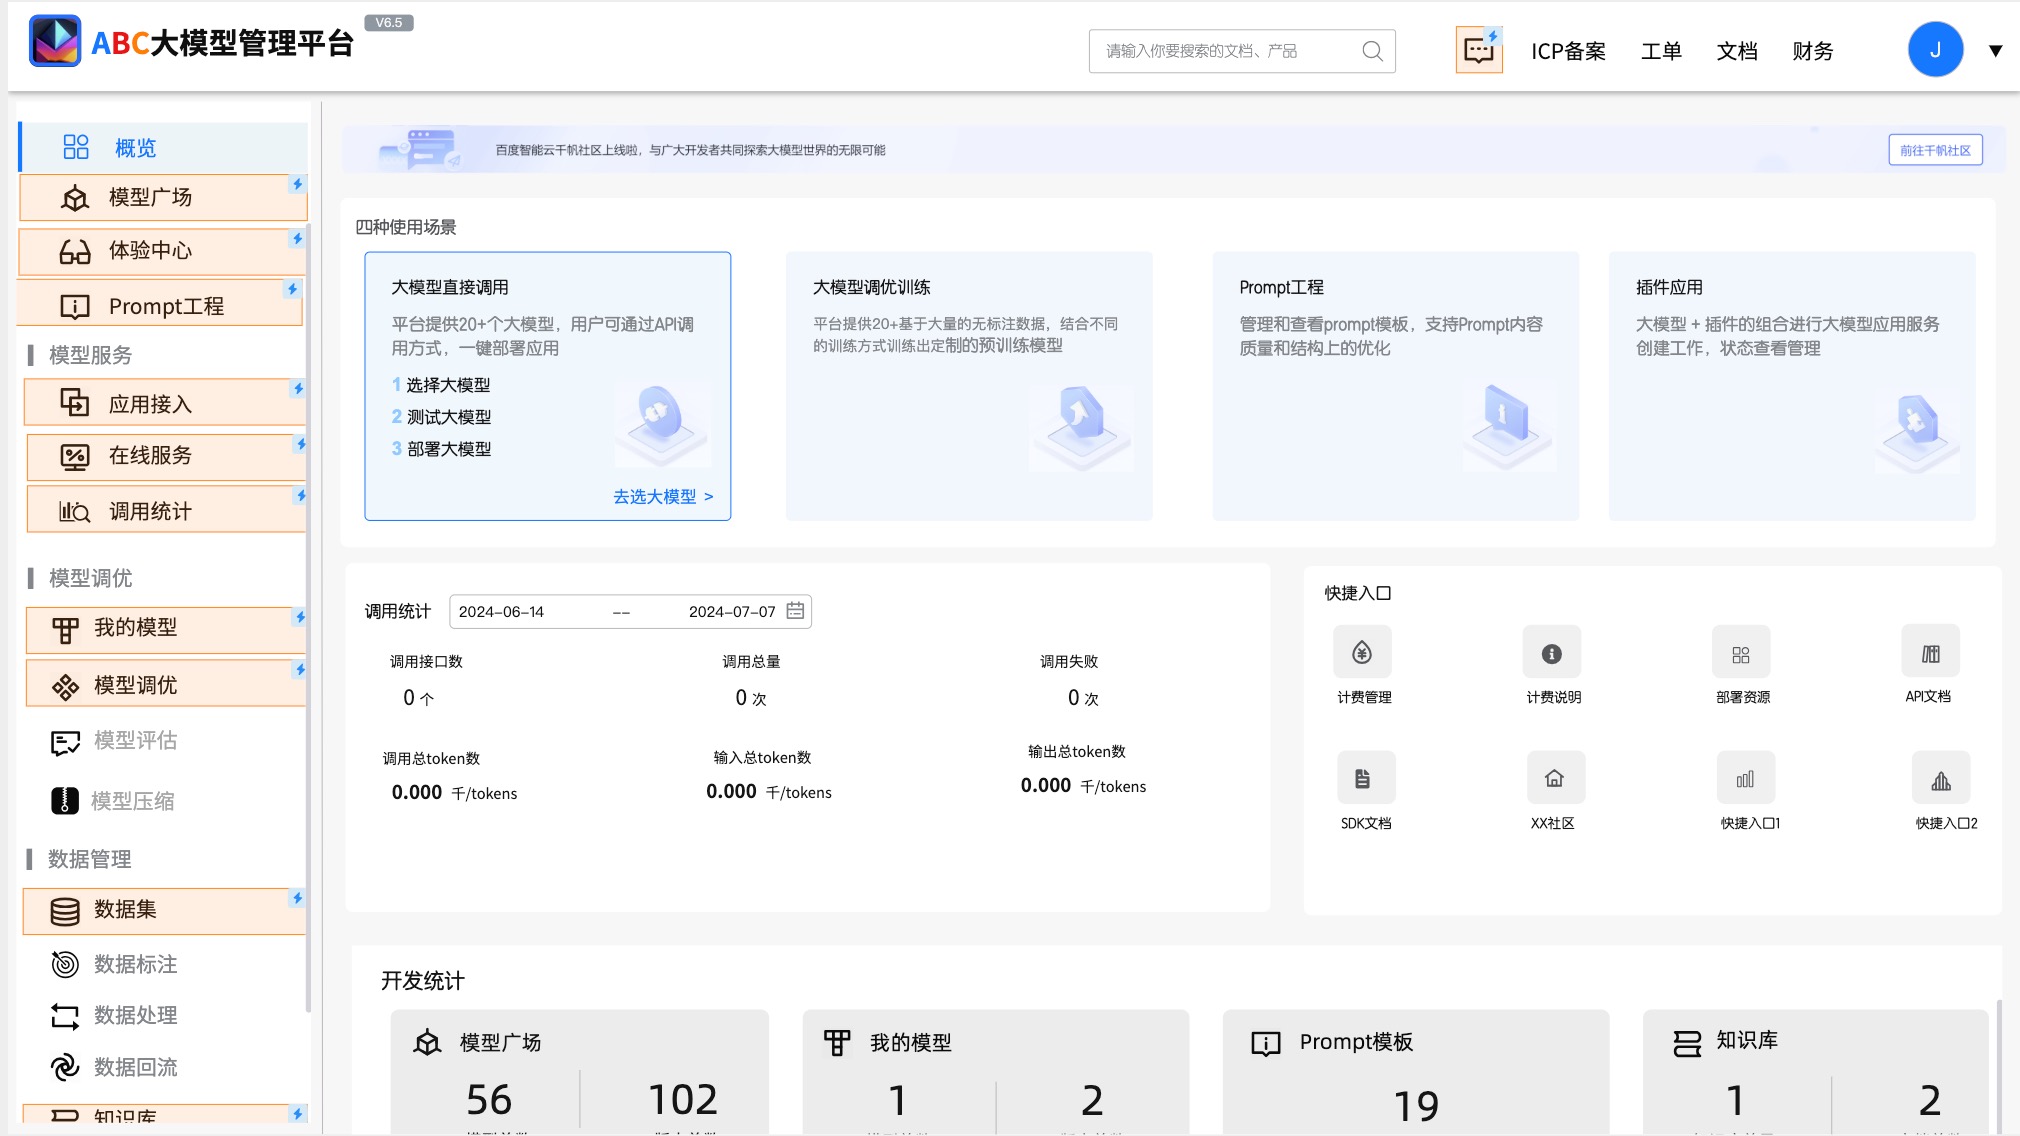Click the number 19 in Prompt模板 card
The width and height of the screenshot is (2020, 1136).
1416,1105
